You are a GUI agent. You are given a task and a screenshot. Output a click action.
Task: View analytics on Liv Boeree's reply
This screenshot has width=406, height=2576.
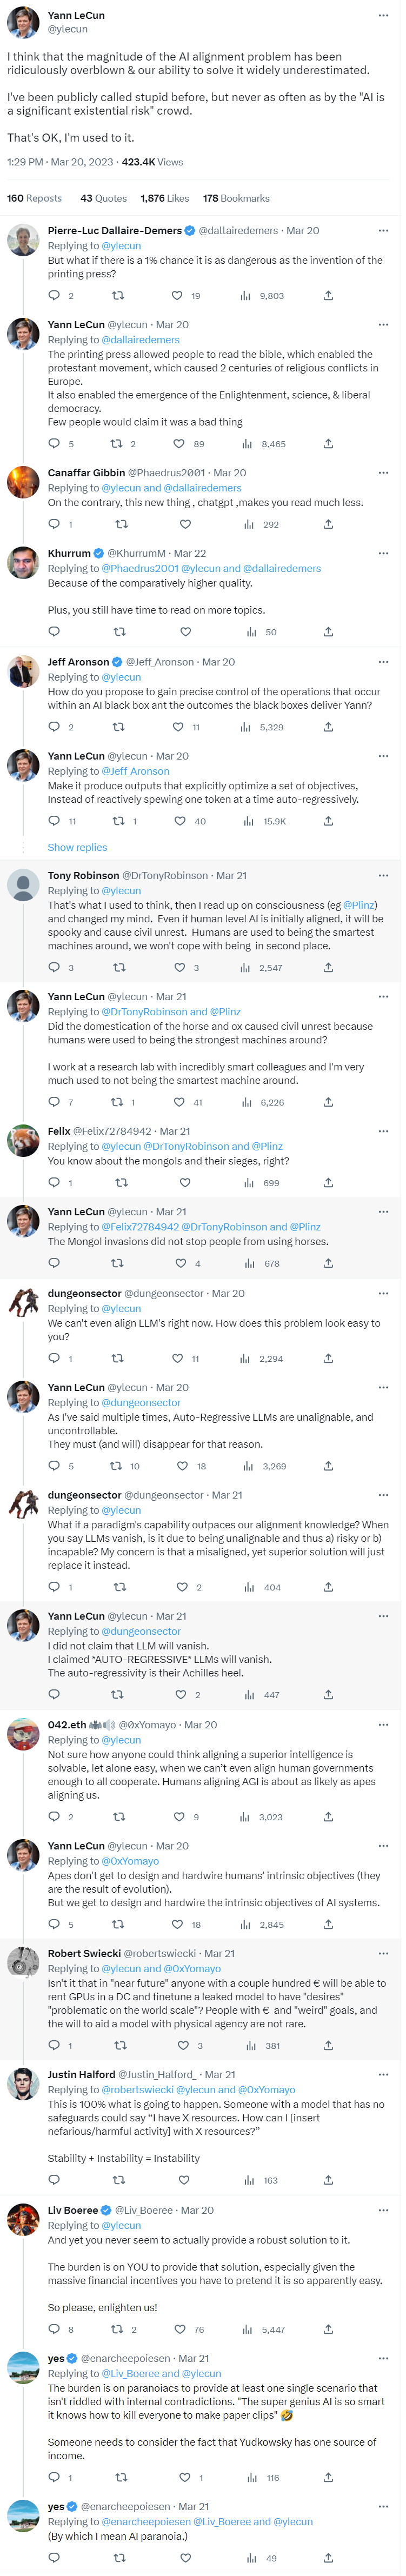click(x=246, y=2330)
